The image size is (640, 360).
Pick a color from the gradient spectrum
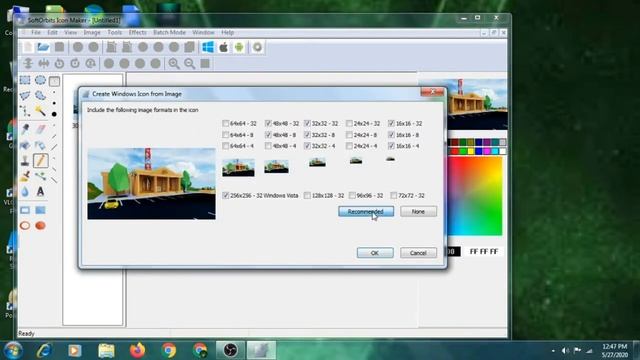(x=475, y=196)
